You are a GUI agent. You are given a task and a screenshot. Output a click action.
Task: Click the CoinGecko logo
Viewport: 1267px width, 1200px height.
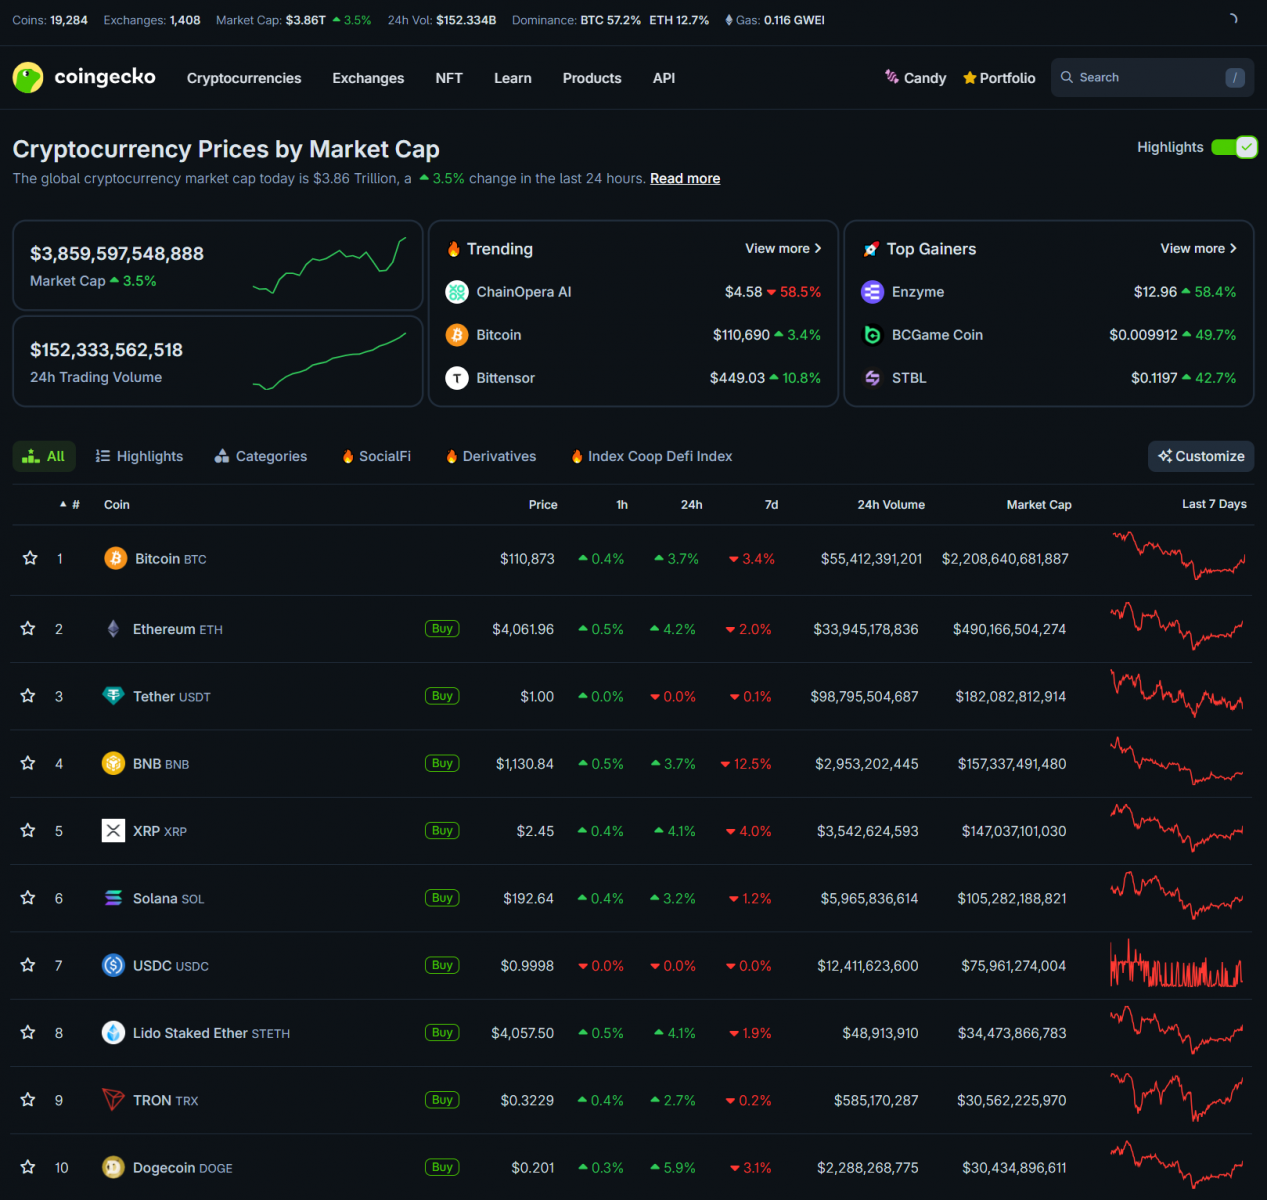84,77
